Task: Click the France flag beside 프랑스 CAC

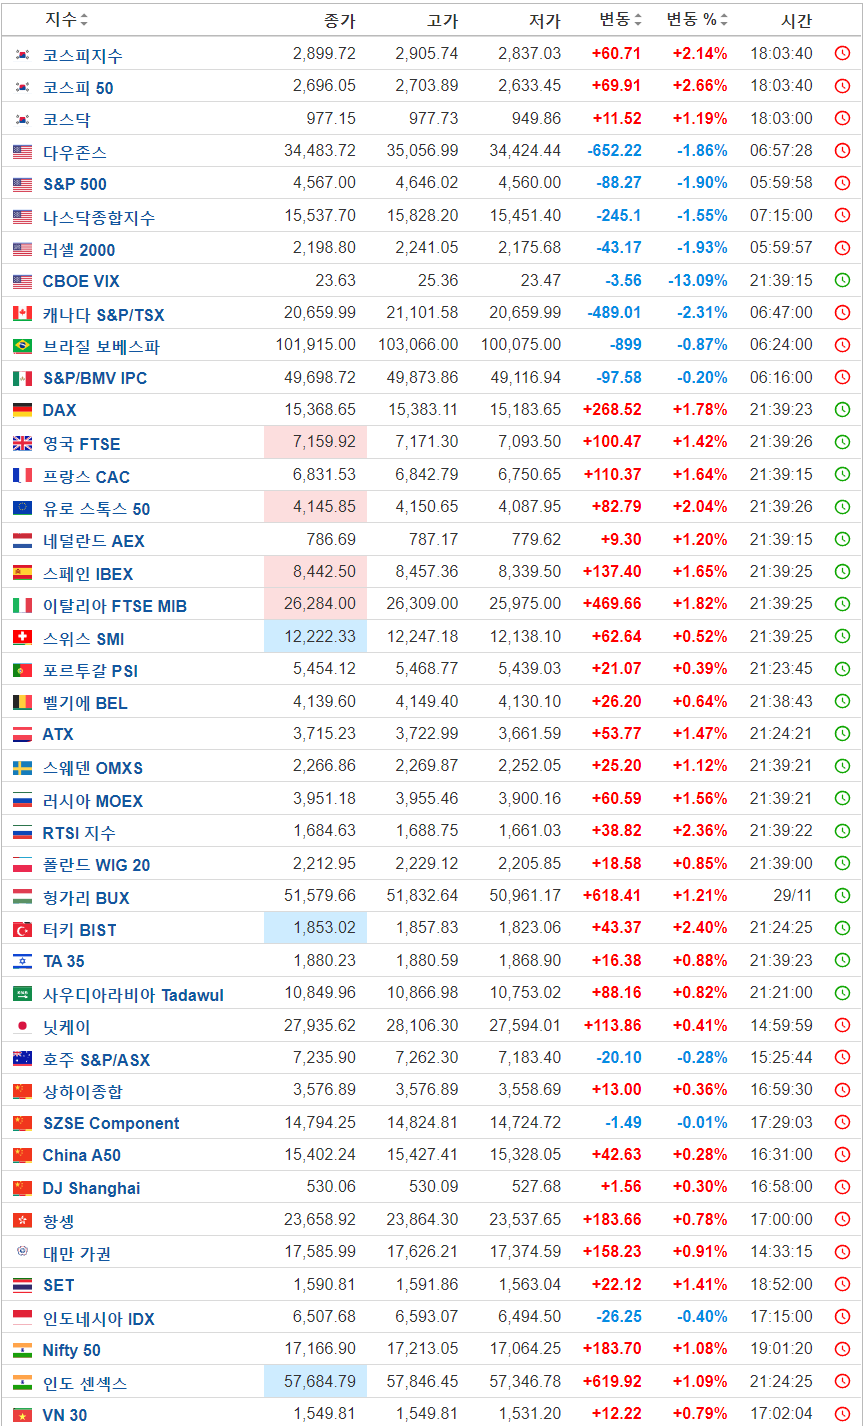Action: 22,477
